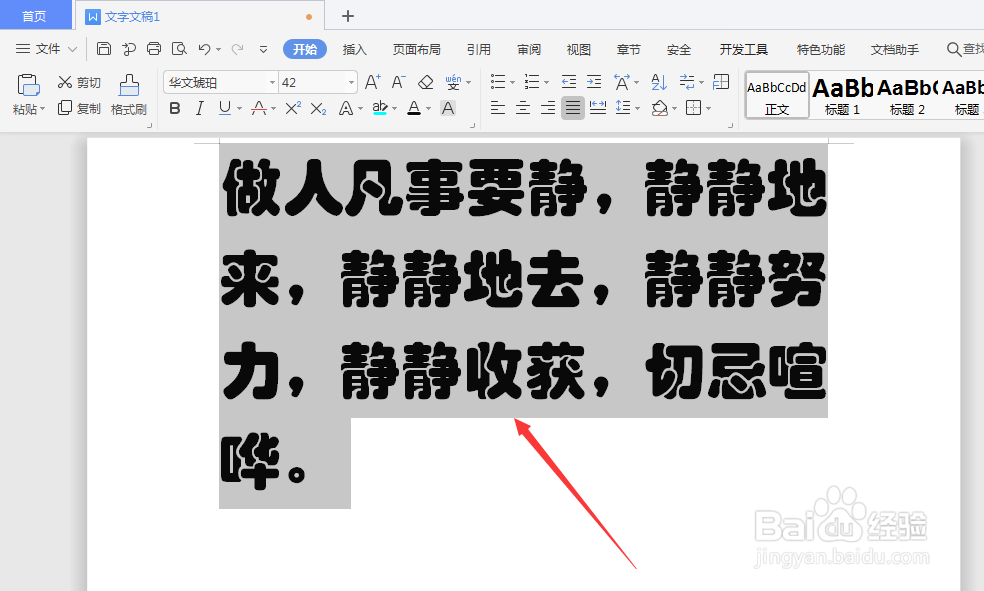984x591 pixels.
Task: Open the underline style dropdown arrow
Action: click(240, 109)
